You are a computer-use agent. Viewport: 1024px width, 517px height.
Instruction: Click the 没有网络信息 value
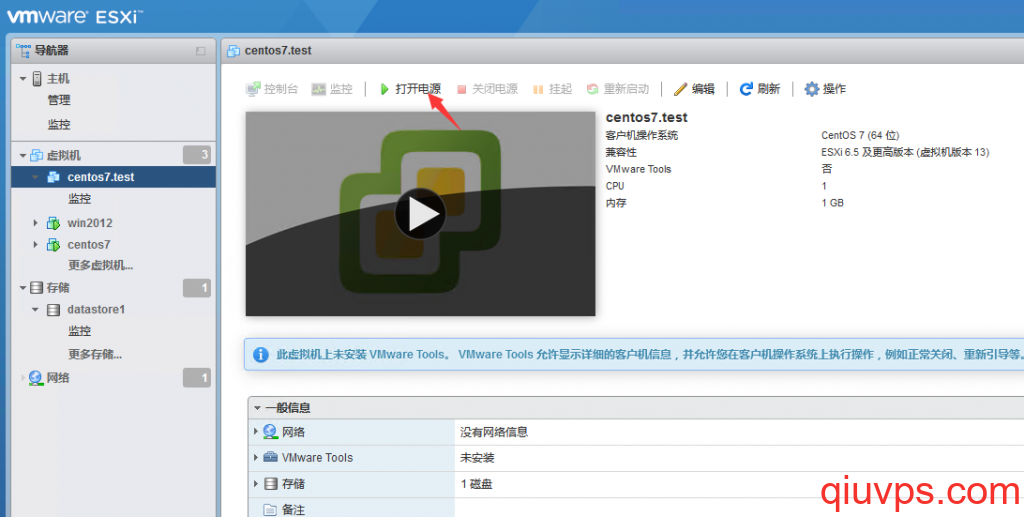pos(494,432)
